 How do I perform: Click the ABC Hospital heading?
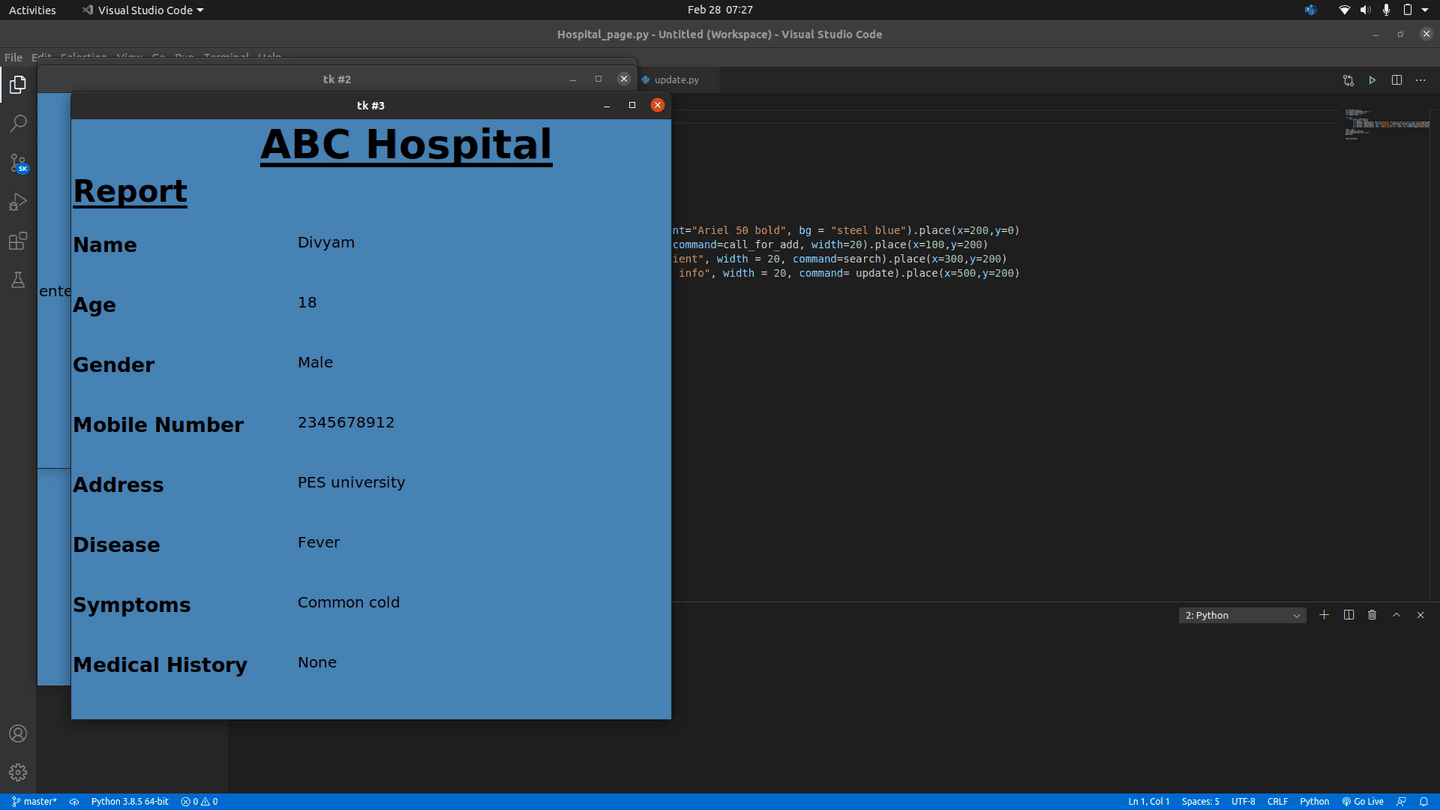[406, 145]
